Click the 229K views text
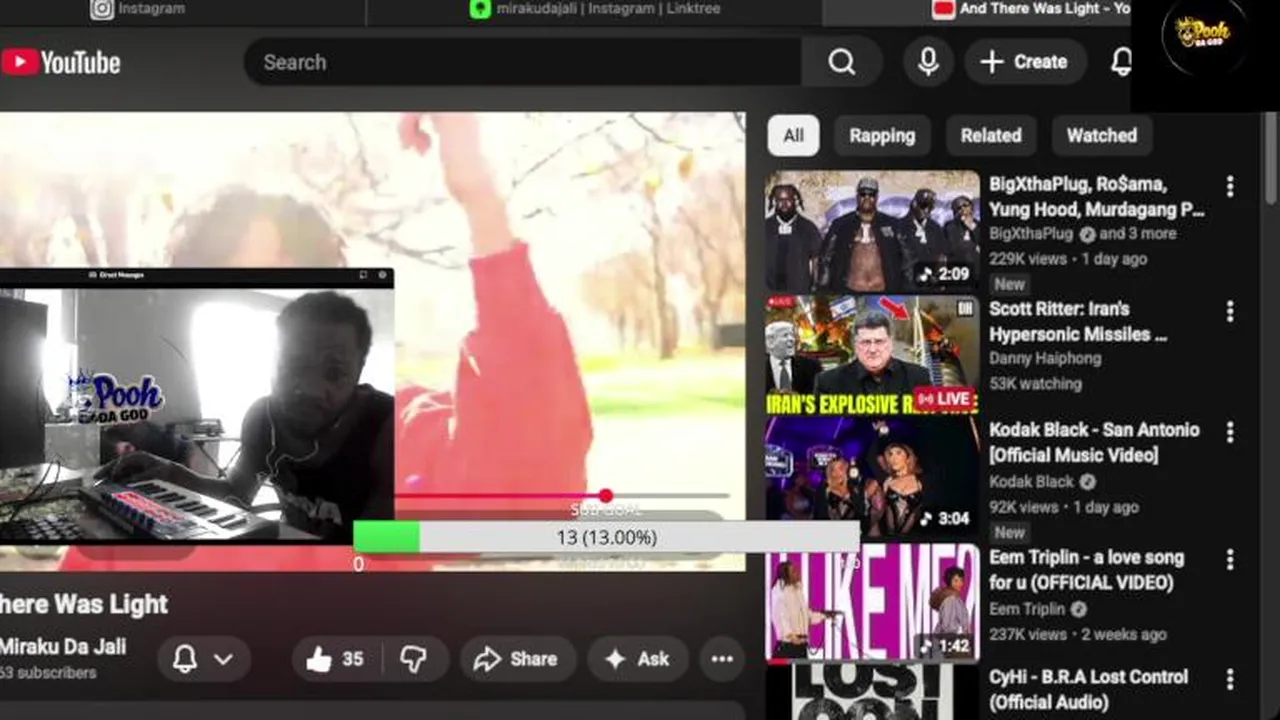 1026,259
